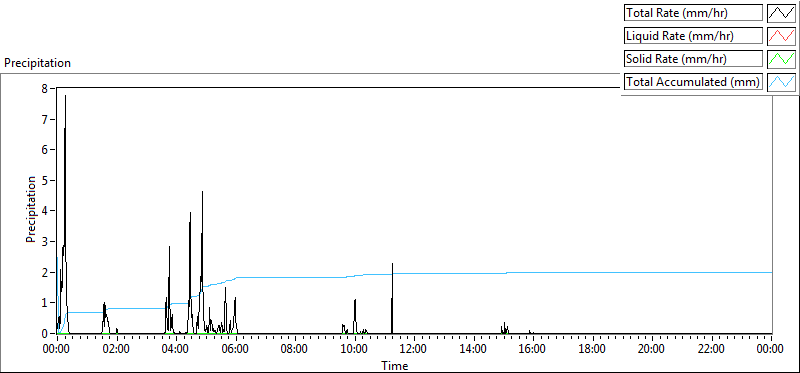Screen dimensions: 800x373
Task: Click the 04:00 time axis tick label
Action: point(176,350)
